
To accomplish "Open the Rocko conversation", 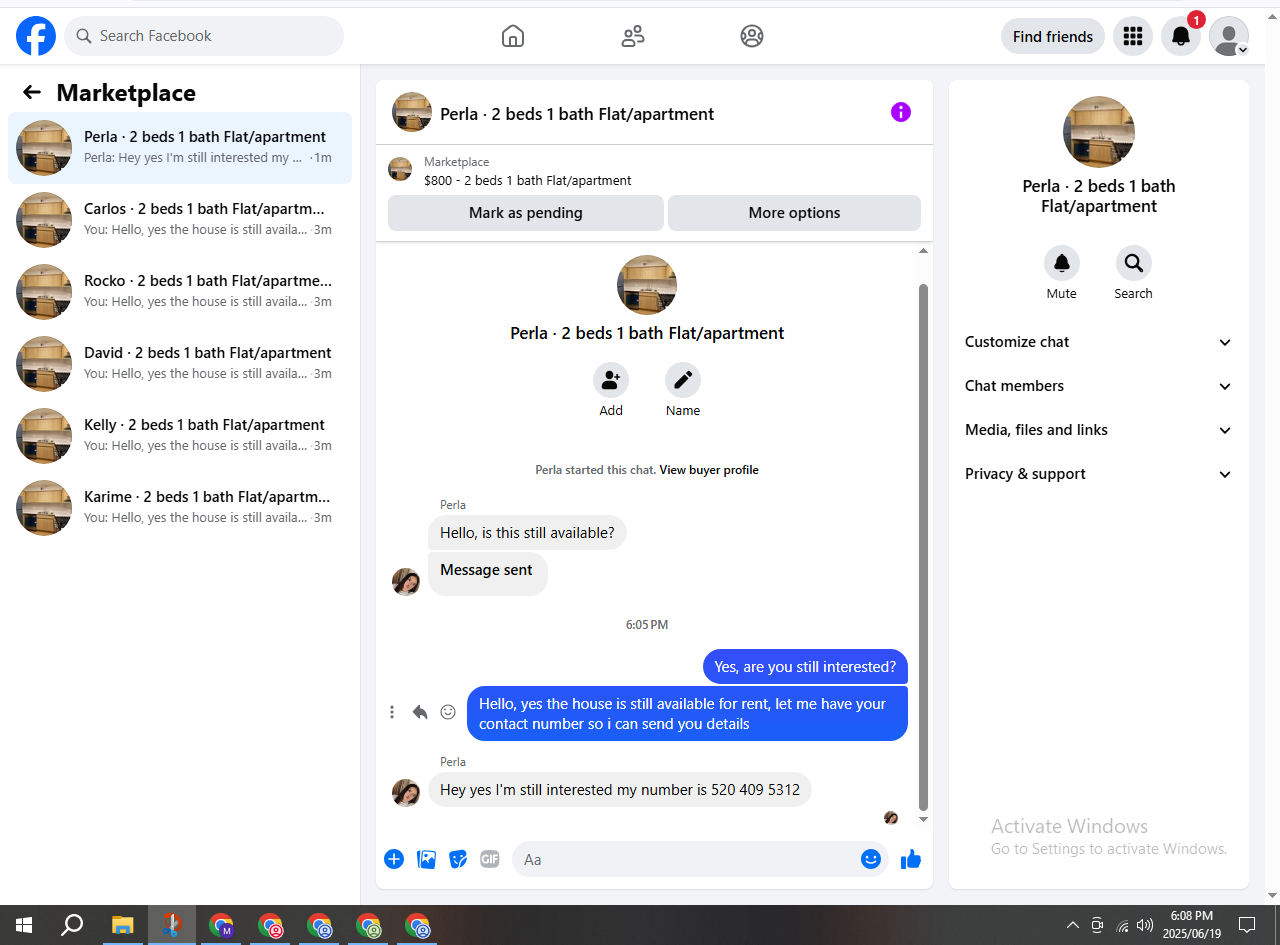I will pos(180,292).
